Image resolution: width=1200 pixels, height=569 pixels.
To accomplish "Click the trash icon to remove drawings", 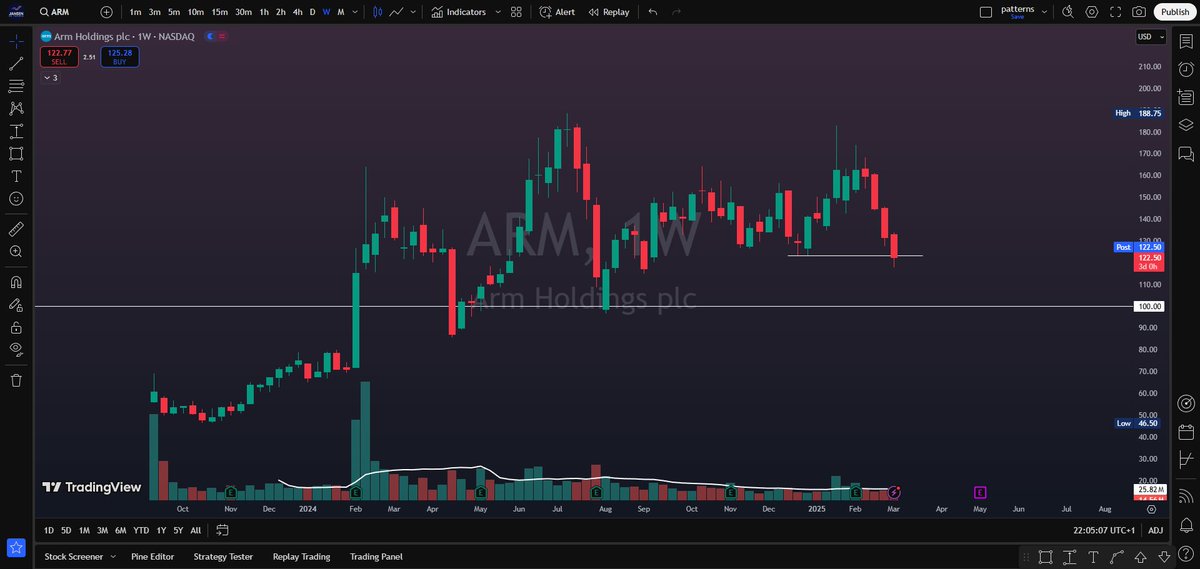I will pyautogui.click(x=16, y=380).
